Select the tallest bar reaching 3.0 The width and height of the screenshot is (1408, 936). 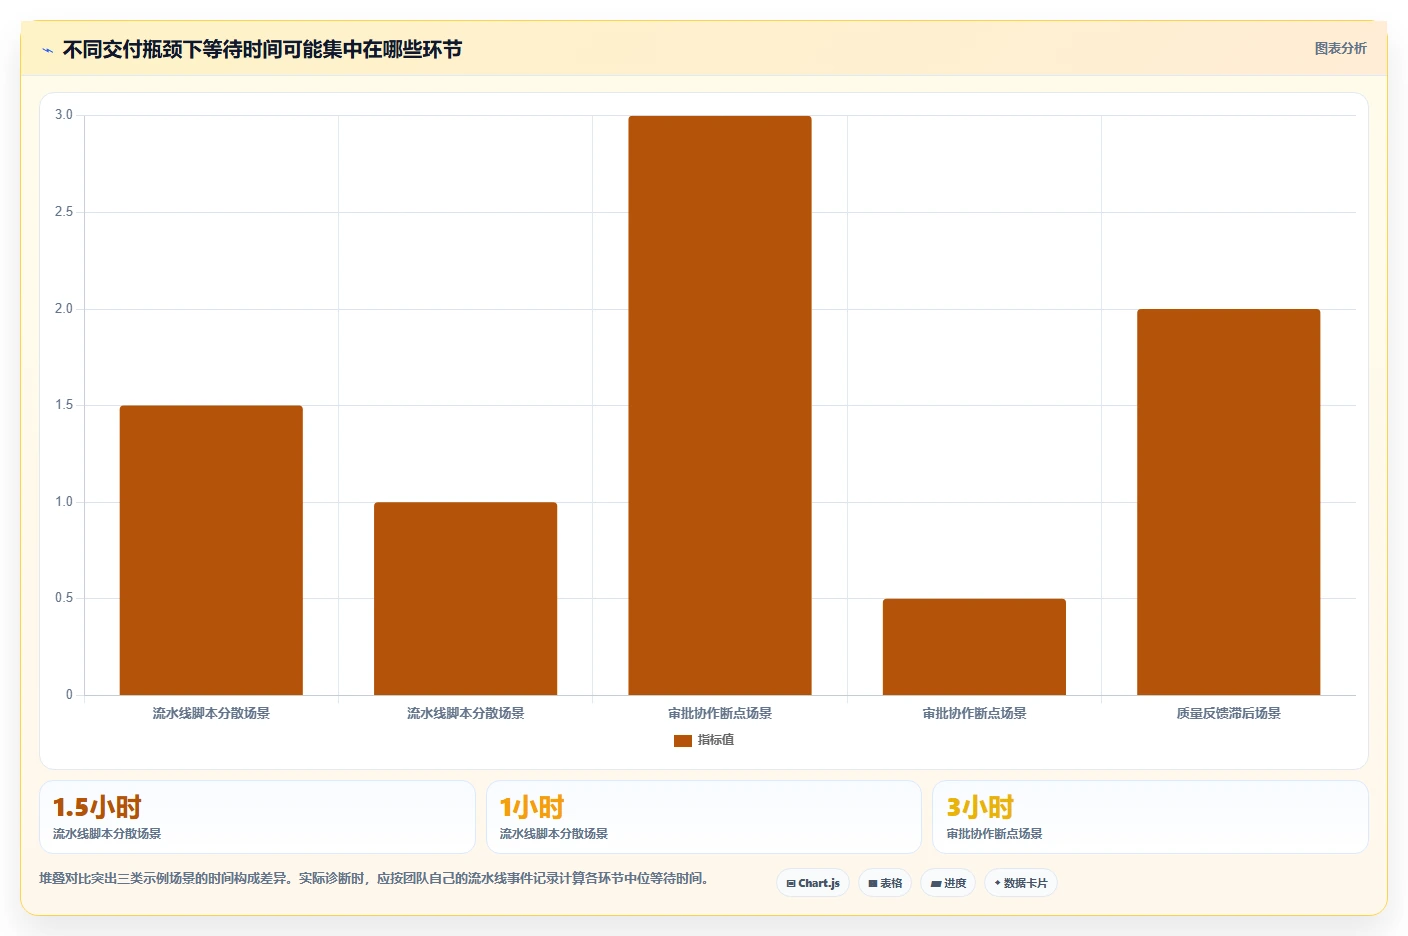[x=720, y=405]
